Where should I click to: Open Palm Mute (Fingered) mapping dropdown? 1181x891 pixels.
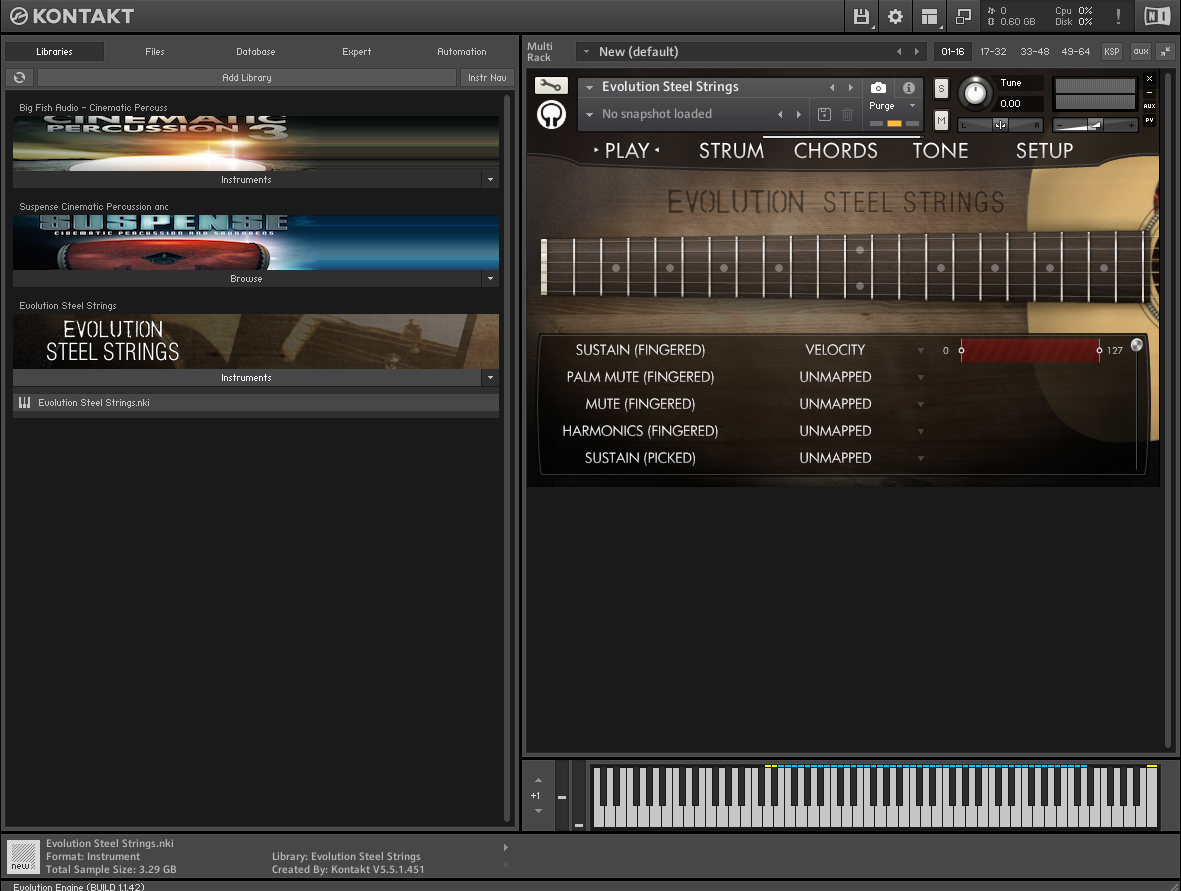920,377
